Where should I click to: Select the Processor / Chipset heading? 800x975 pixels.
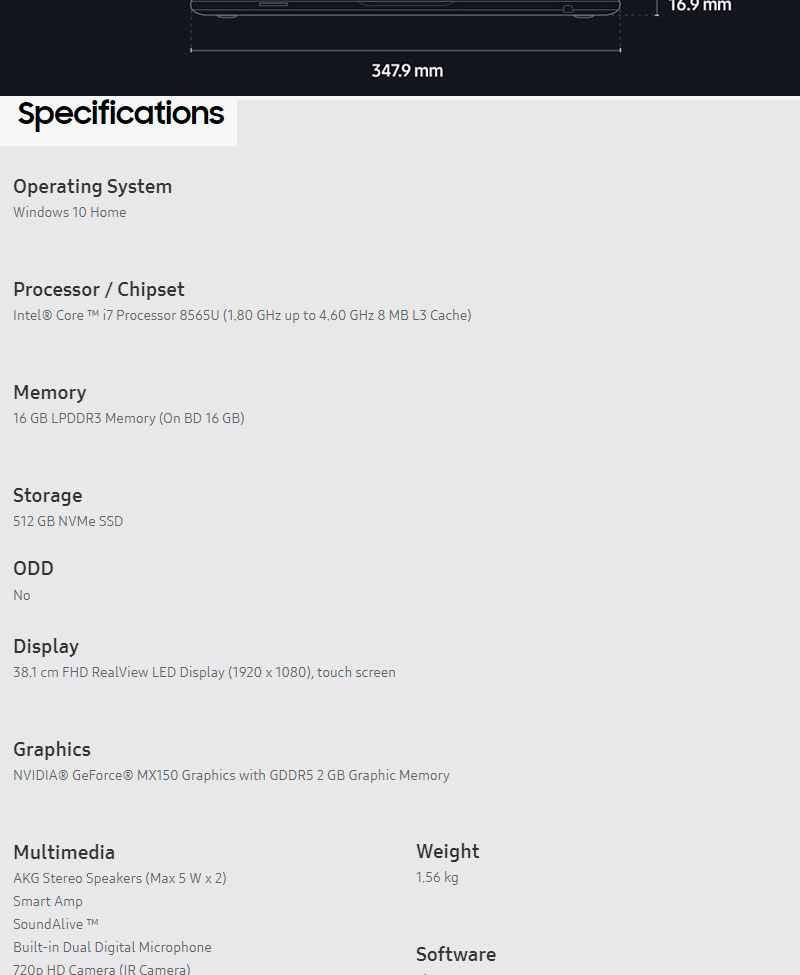point(98,290)
